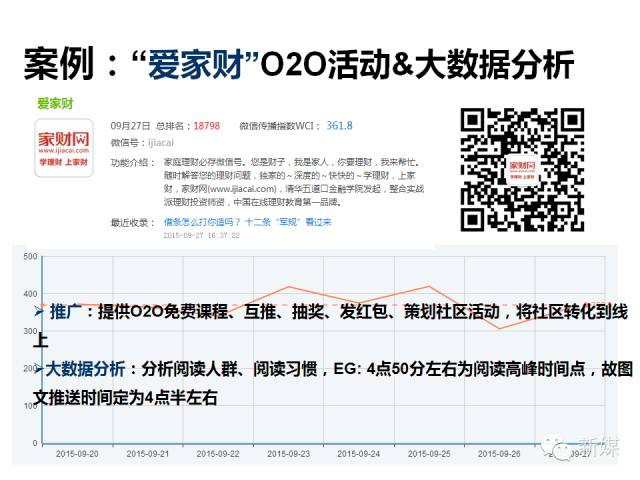640x480 pixels.
Task: Click the chart peak point at 2015-09-25
Action: tap(429, 286)
